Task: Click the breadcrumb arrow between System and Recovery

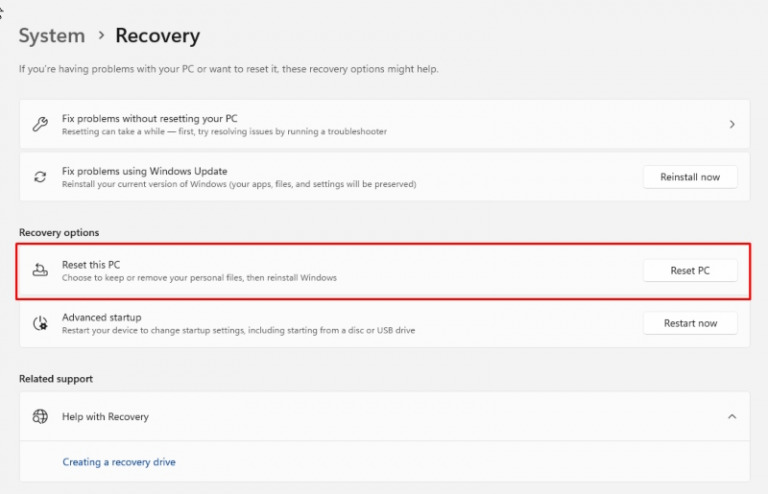Action: click(x=100, y=36)
